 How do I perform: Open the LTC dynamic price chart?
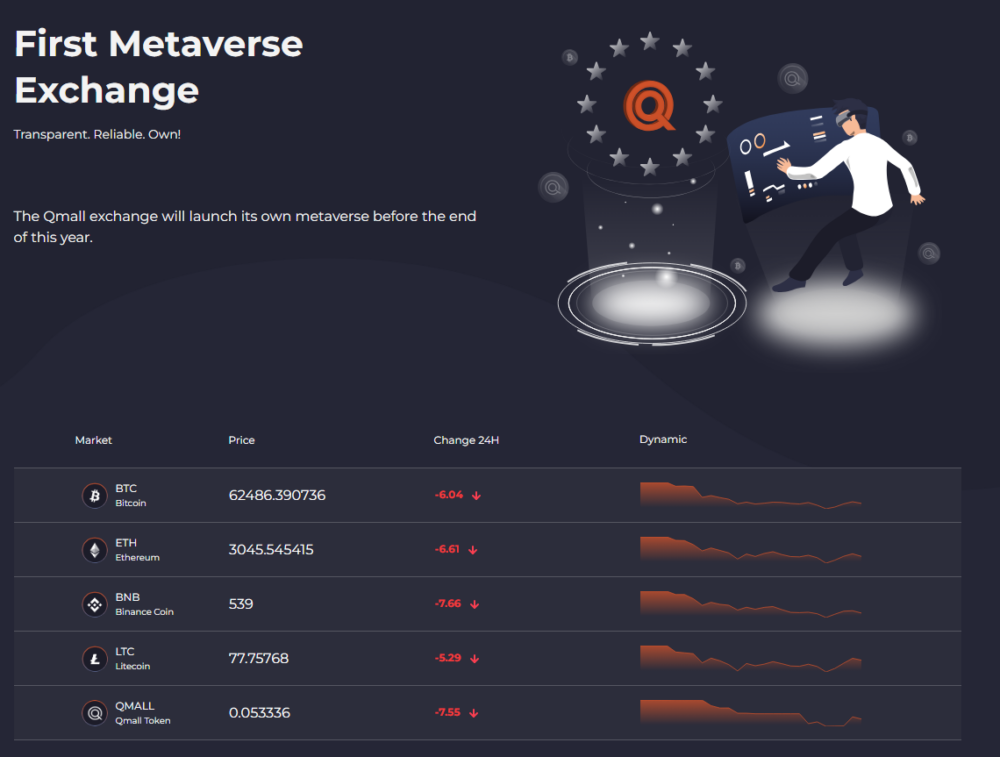(x=751, y=659)
